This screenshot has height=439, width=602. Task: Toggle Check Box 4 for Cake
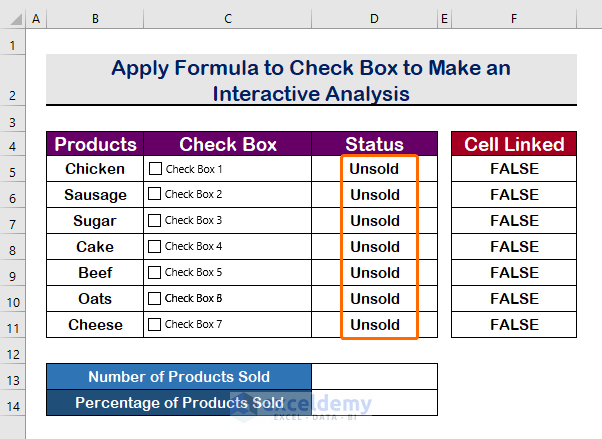[155, 247]
